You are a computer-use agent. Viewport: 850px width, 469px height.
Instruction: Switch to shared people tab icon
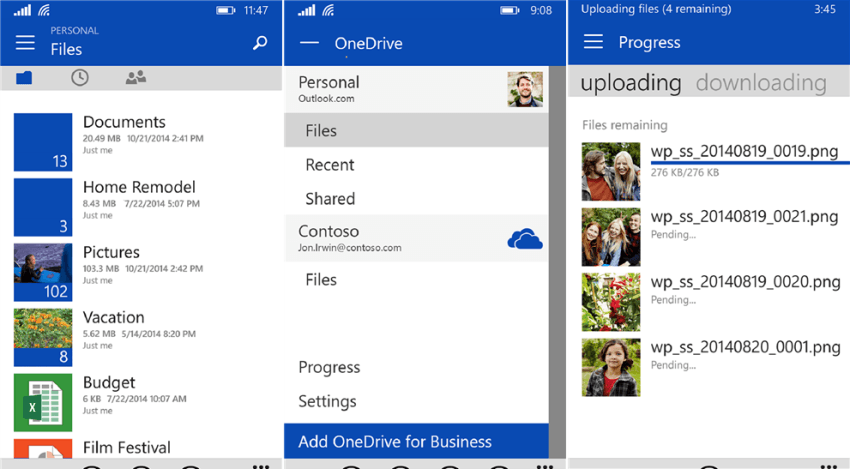click(136, 78)
